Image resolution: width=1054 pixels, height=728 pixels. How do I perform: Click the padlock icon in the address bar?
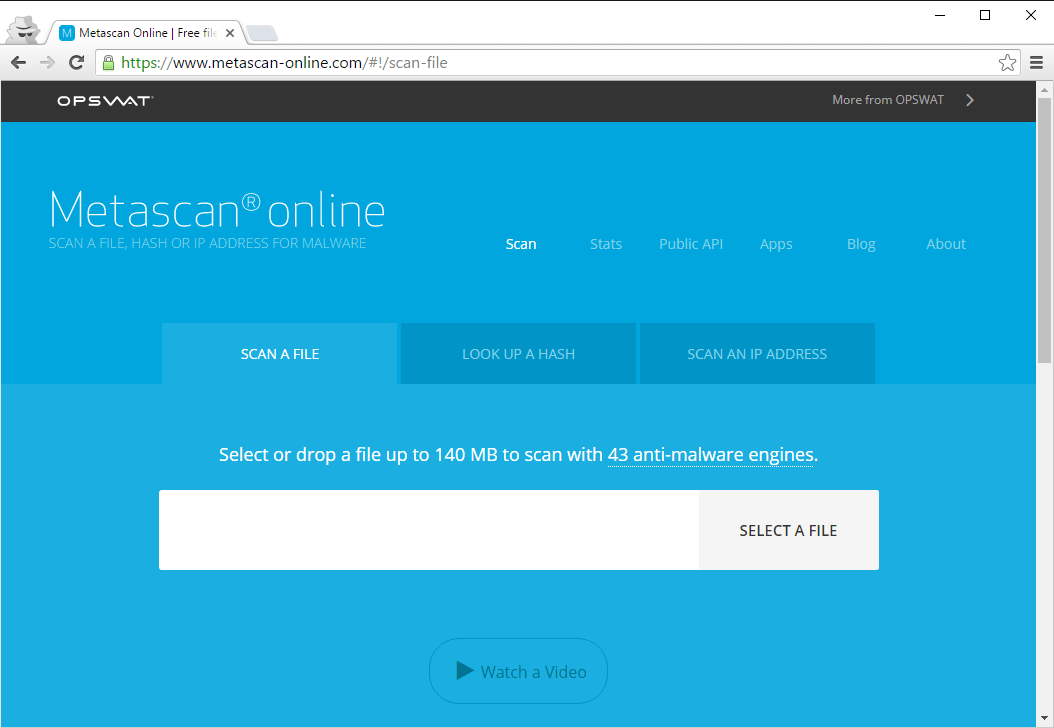click(107, 61)
